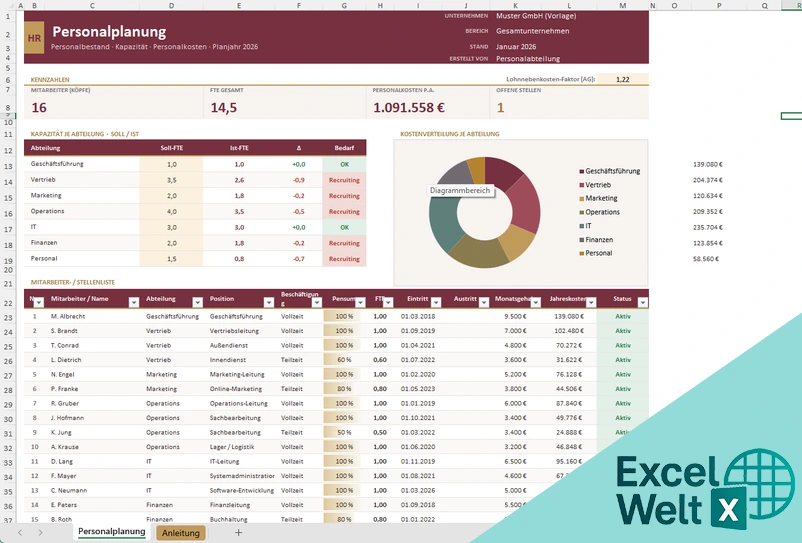Select the Personalplanung sheet tab
Image resolution: width=802 pixels, height=543 pixels.
click(x=112, y=532)
